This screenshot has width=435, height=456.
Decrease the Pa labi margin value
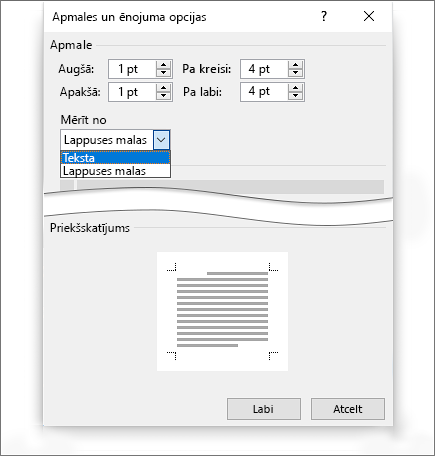tap(295, 96)
